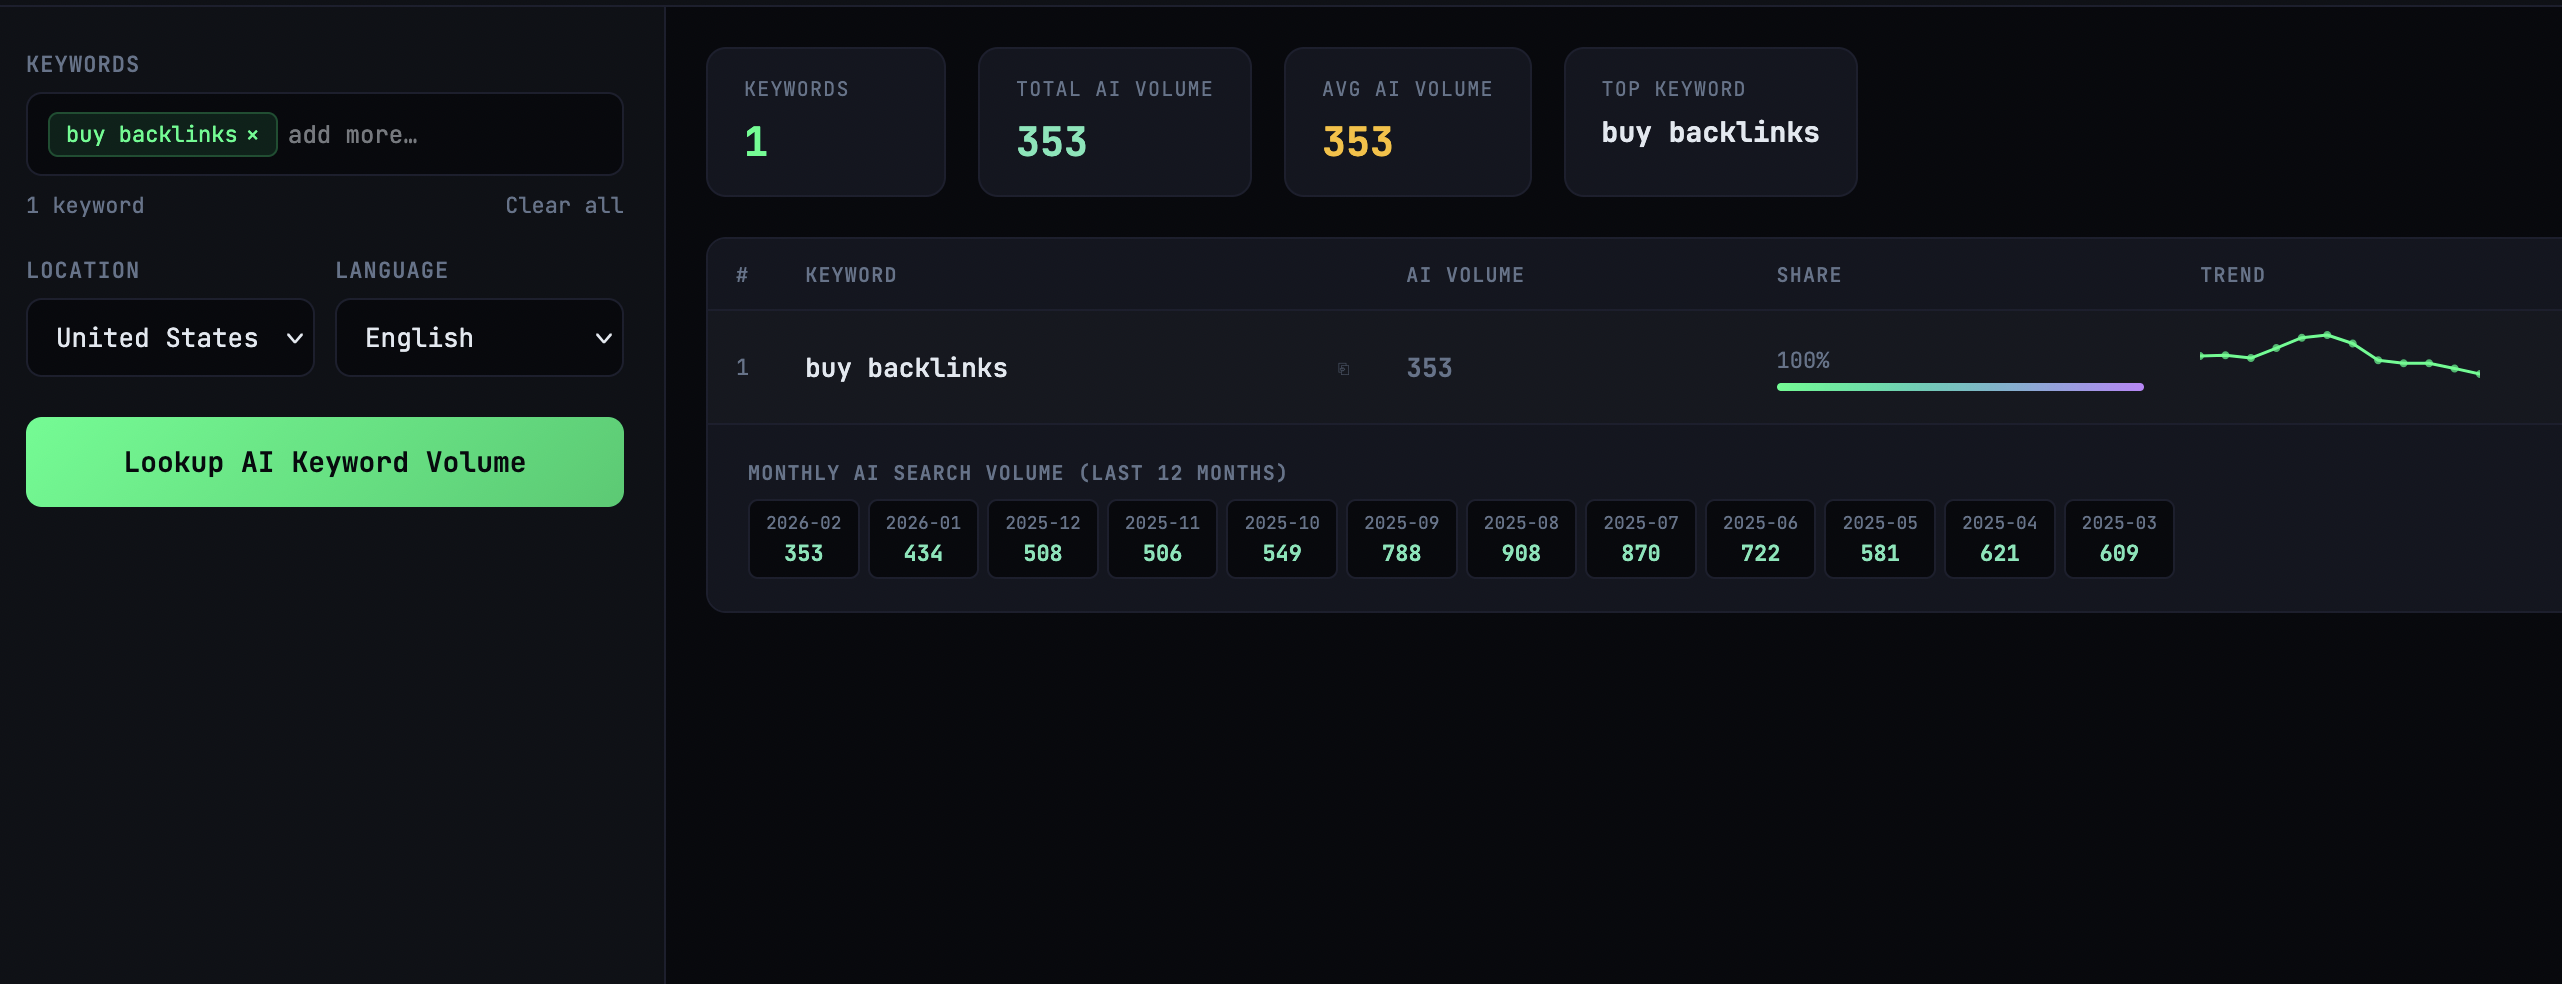Open the United States location dropdown
The width and height of the screenshot is (2562, 984).
pos(170,338)
